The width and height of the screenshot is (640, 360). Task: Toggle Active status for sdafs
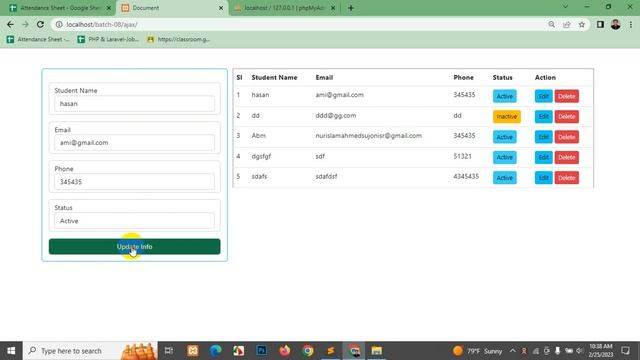tap(504, 178)
